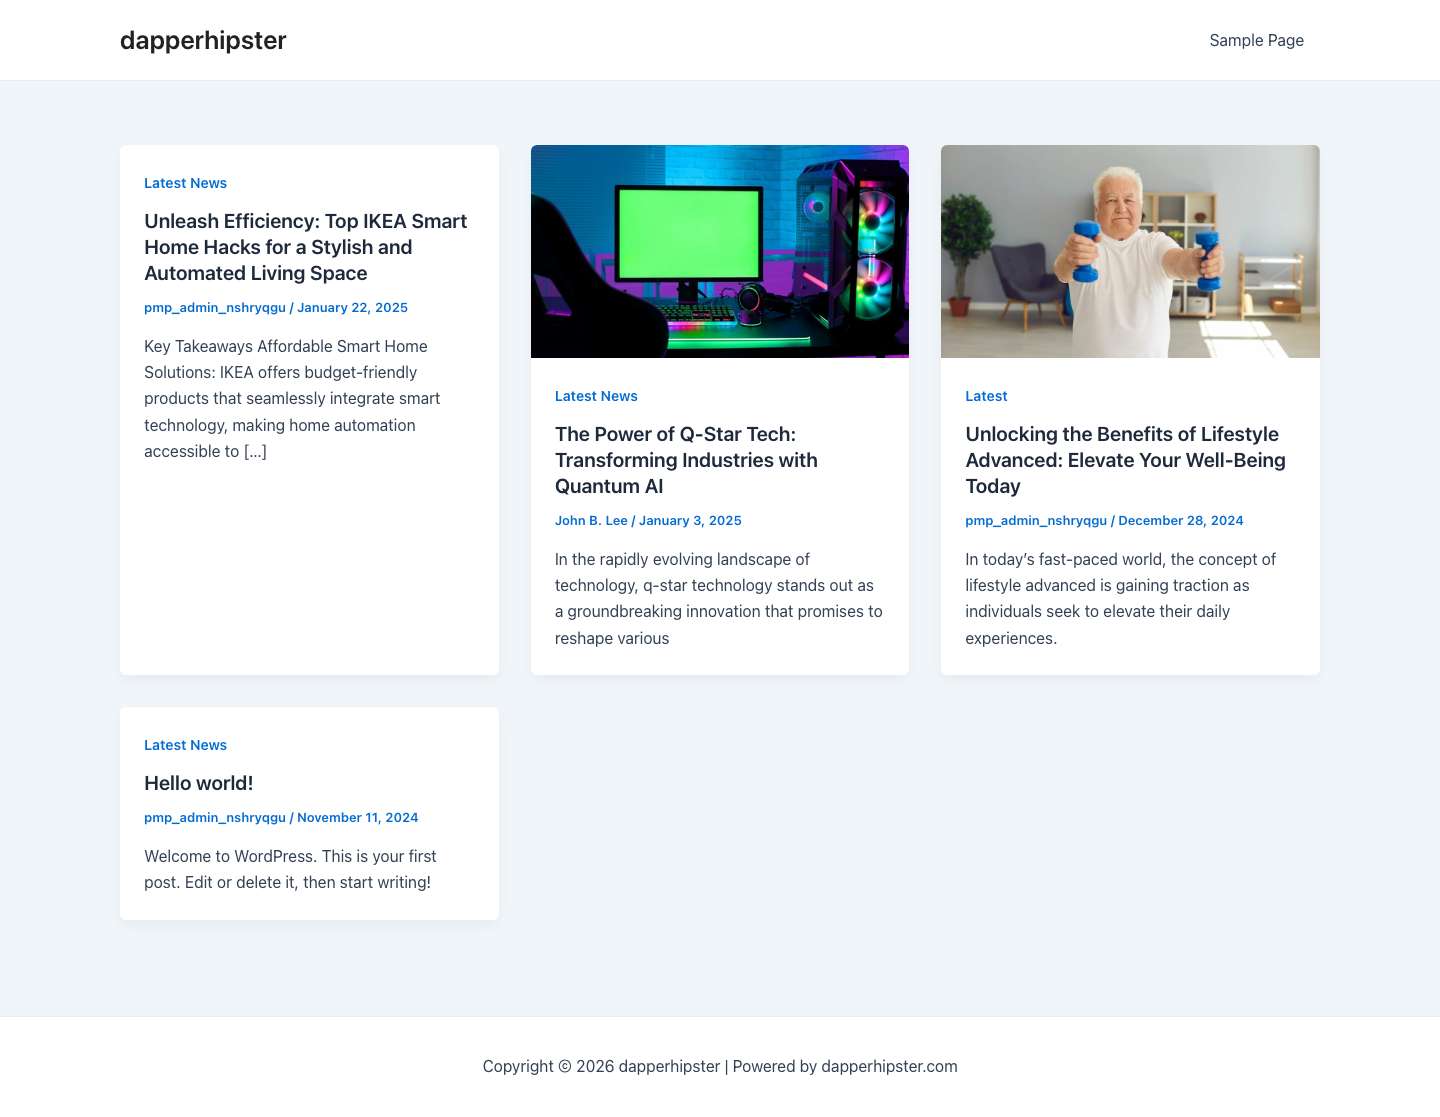Select author John B. Lee
The width and height of the screenshot is (1440, 1117).
(591, 521)
